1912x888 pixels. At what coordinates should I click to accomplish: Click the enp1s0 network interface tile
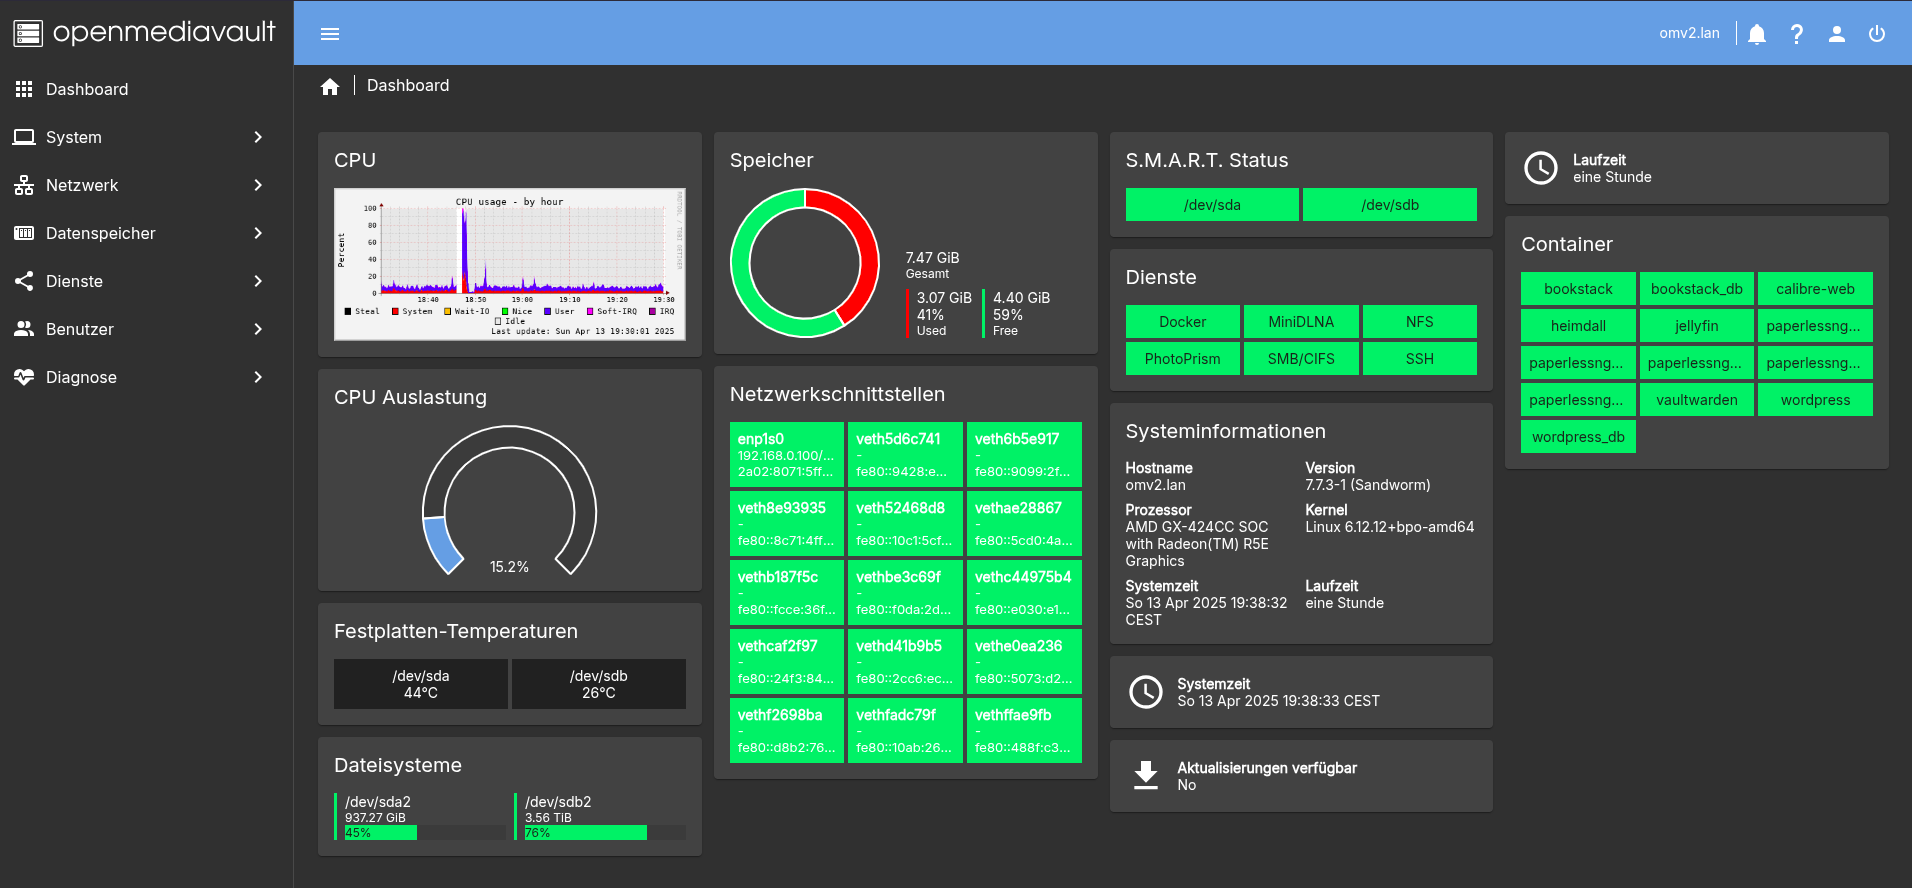(786, 454)
